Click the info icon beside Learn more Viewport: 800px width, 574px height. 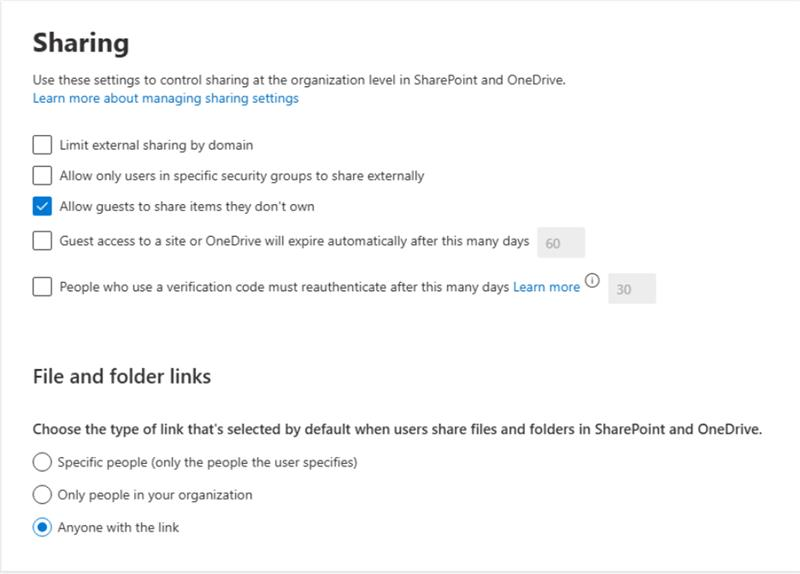pos(592,281)
